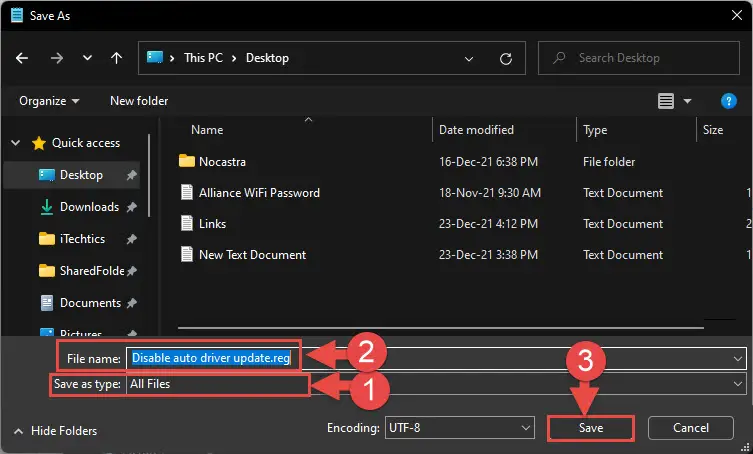Open Downloads in navigation pane

(x=89, y=207)
